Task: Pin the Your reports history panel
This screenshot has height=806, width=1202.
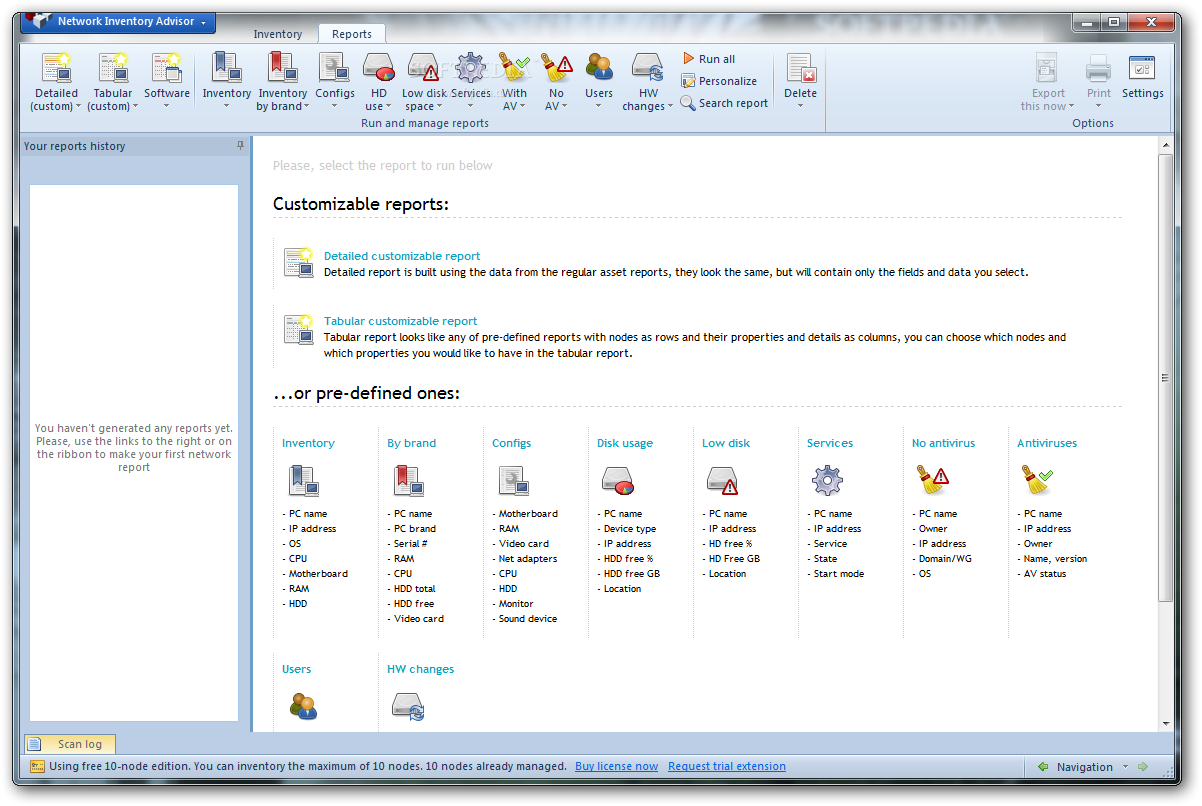Action: [x=240, y=146]
